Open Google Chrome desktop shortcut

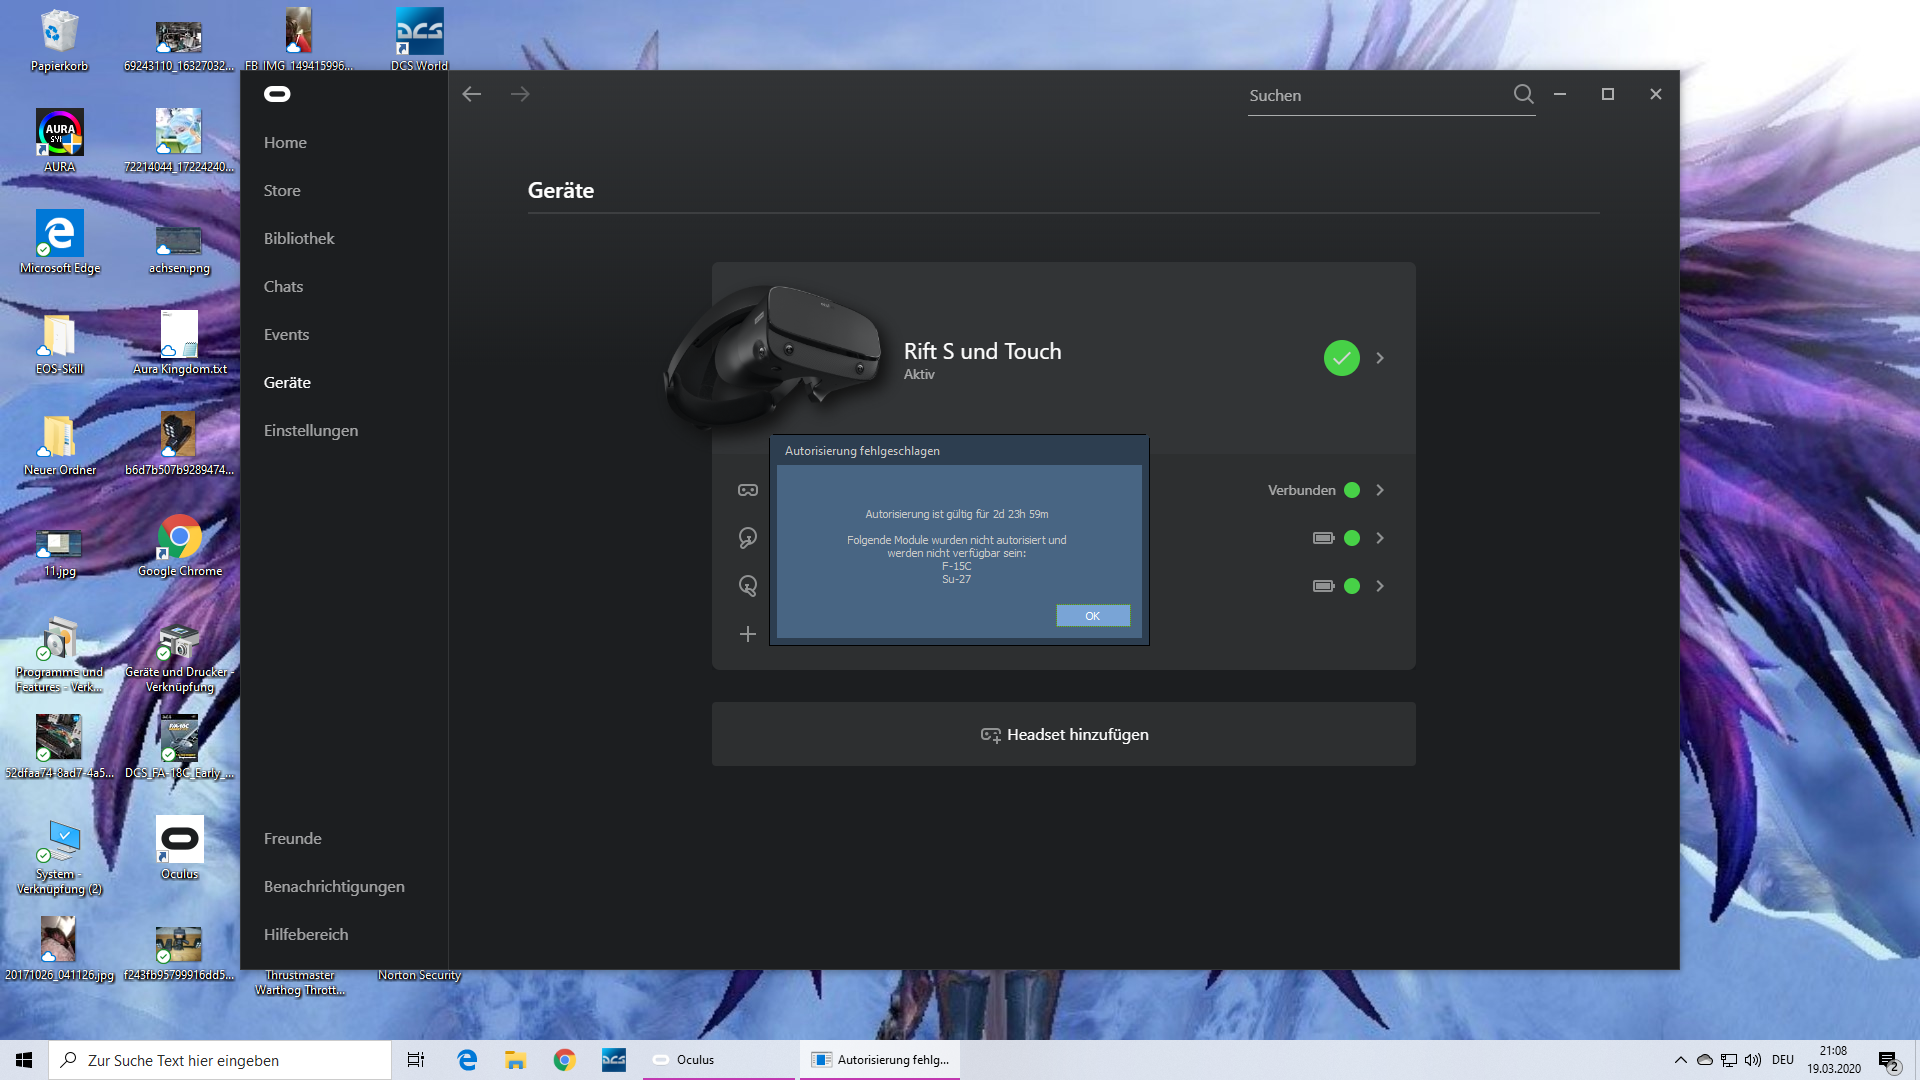point(180,545)
